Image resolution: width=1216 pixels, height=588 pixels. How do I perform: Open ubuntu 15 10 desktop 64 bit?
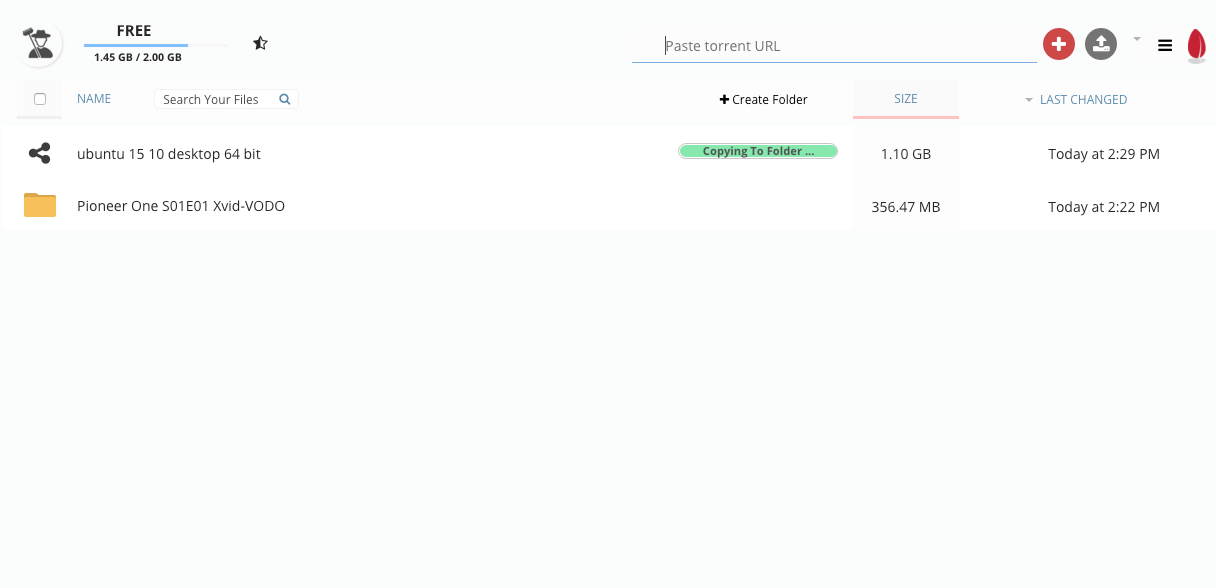click(x=169, y=154)
